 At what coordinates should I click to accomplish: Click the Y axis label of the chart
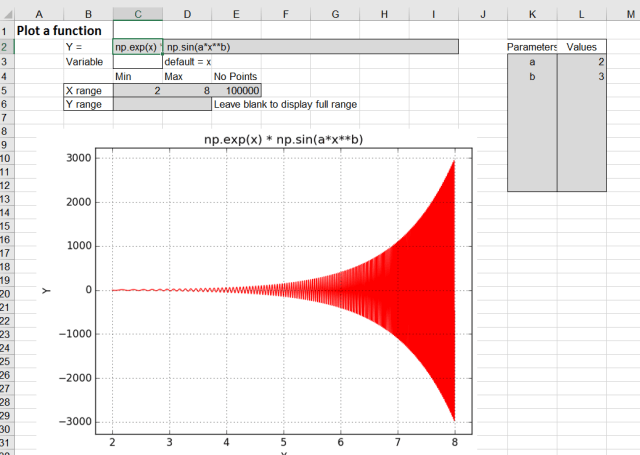click(x=46, y=290)
